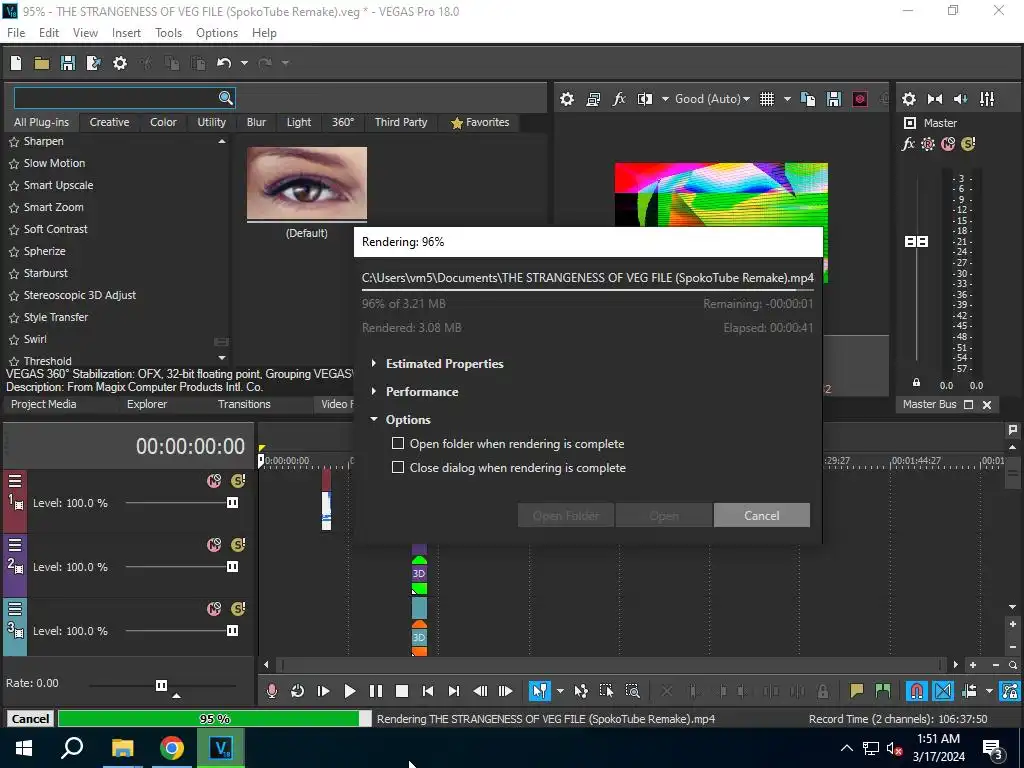Click Split Screen View icon
This screenshot has width=1024, height=768.
(645, 99)
